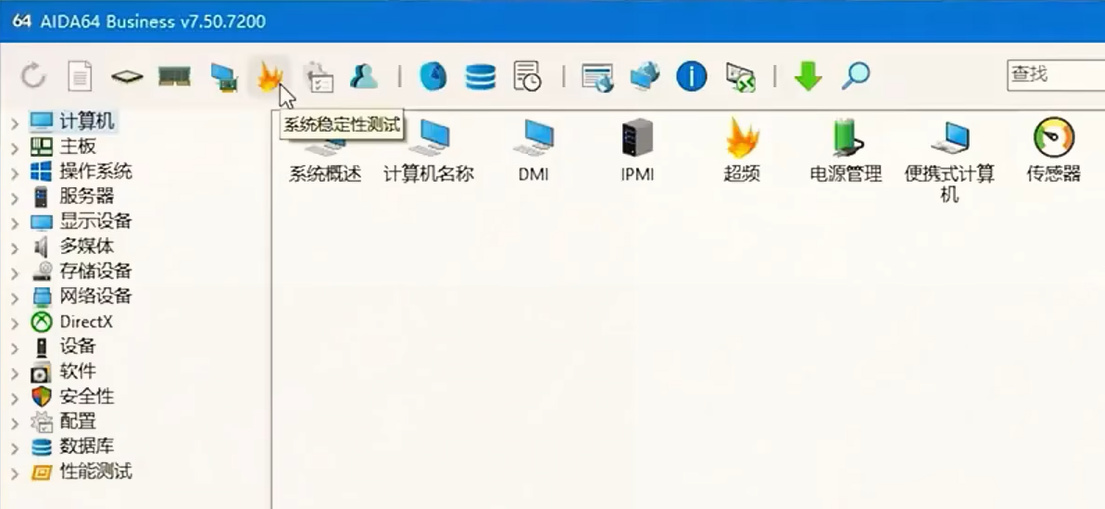Expand the 主板 tree node chevron
Image resolution: width=1105 pixels, height=509 pixels.
click(15, 147)
